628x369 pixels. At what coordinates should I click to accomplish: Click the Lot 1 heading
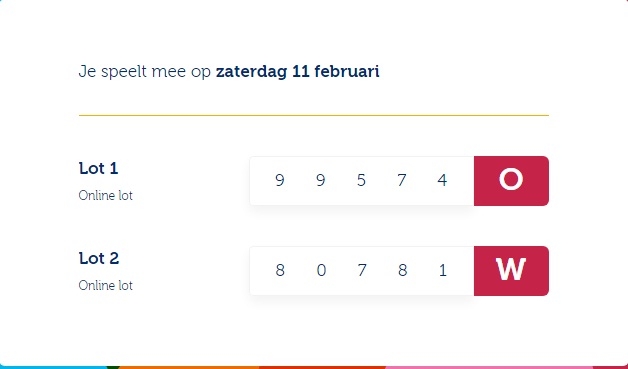pyautogui.click(x=99, y=168)
